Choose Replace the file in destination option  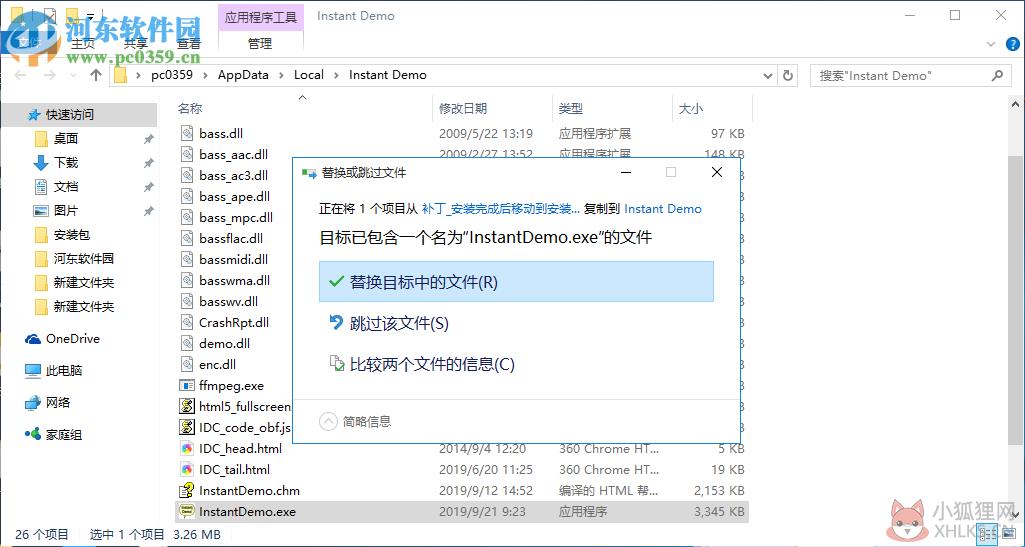coord(516,282)
